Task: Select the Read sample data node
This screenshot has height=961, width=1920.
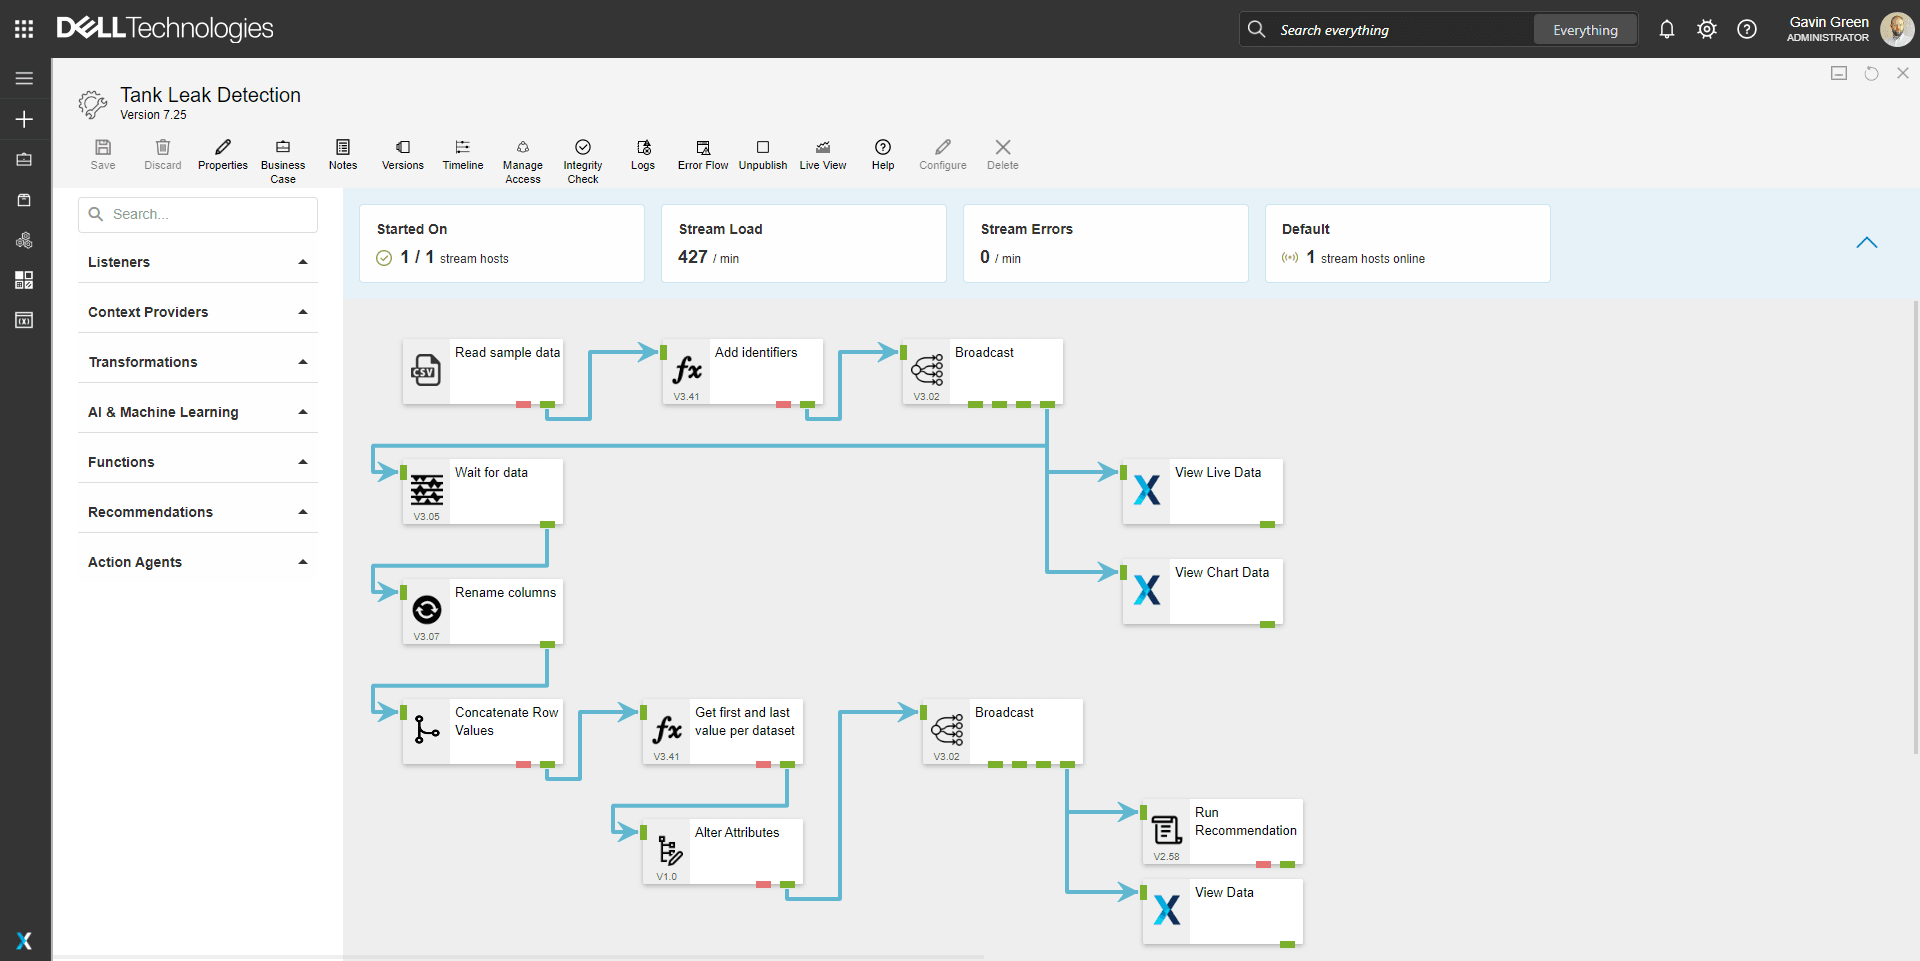Action: click(x=483, y=371)
